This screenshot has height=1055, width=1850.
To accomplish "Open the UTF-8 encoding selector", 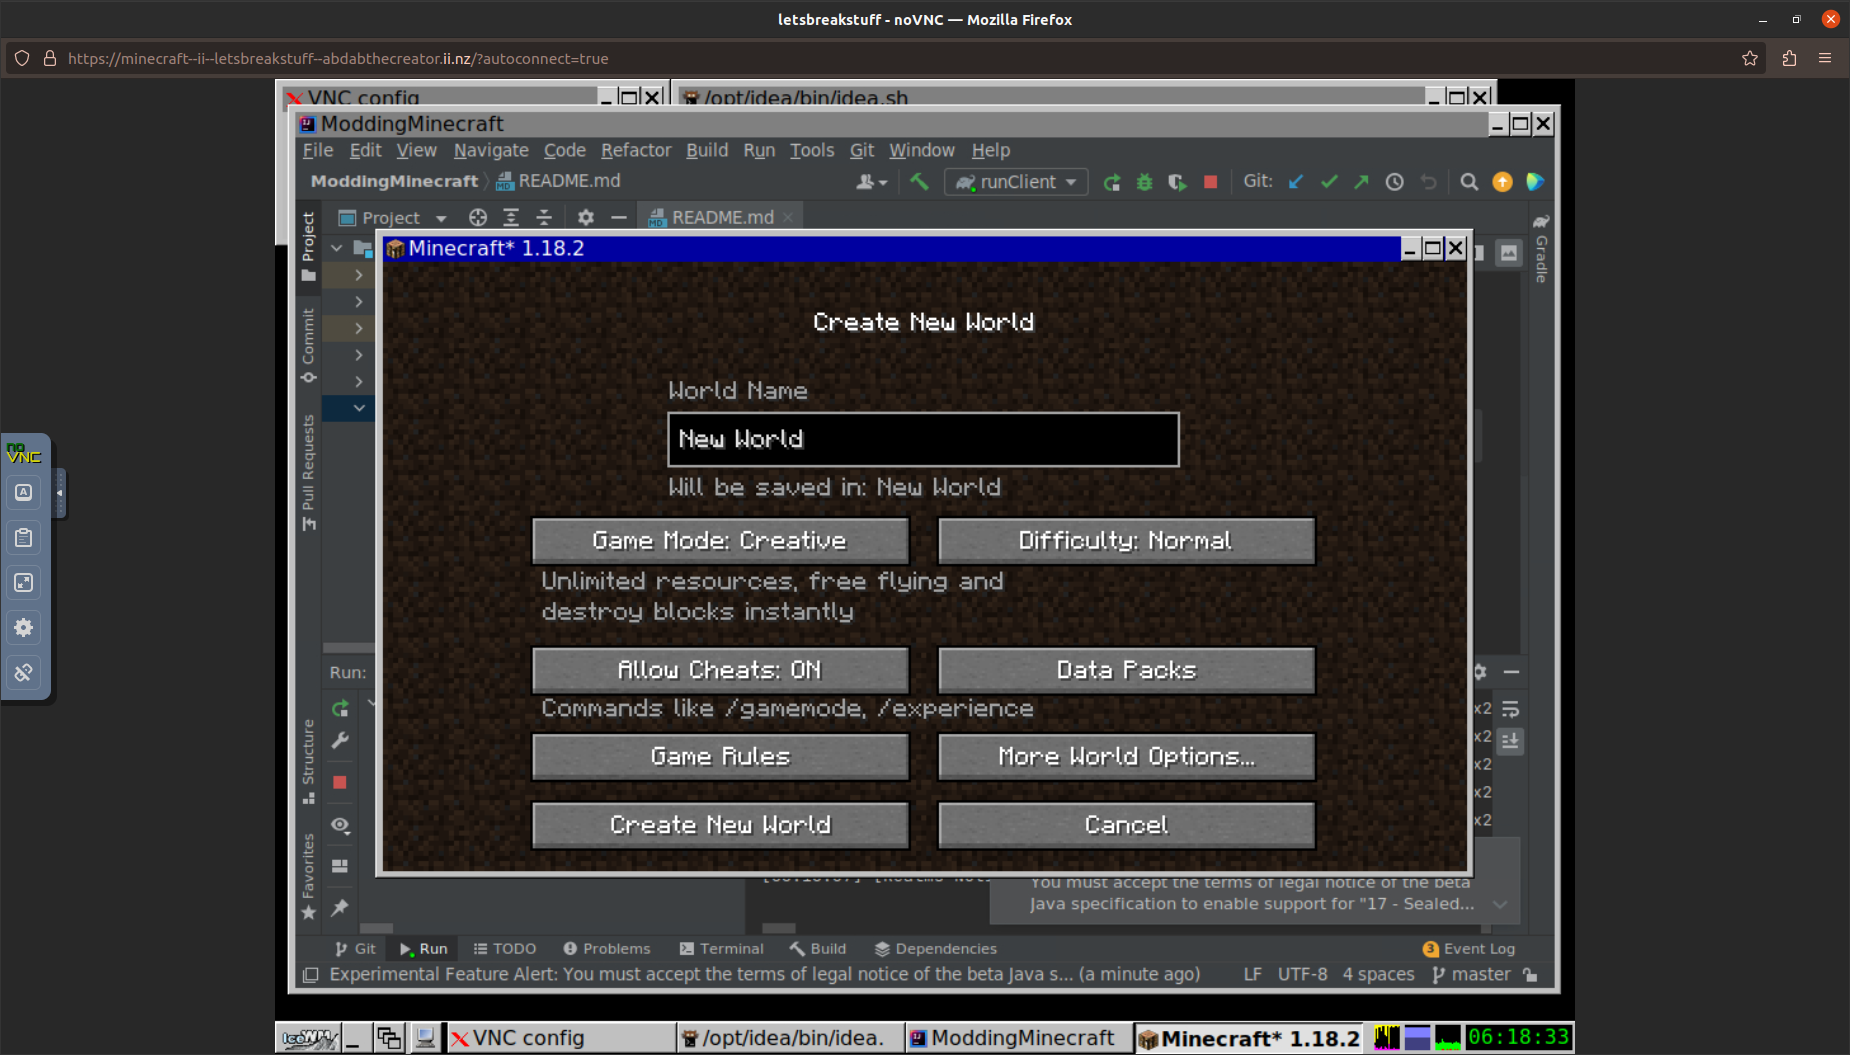I will (x=1302, y=975).
